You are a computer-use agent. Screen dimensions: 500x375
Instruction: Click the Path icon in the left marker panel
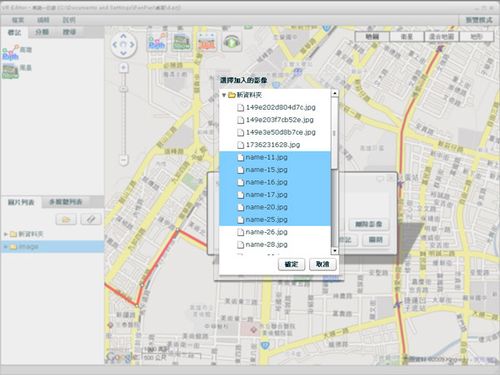[x=10, y=52]
